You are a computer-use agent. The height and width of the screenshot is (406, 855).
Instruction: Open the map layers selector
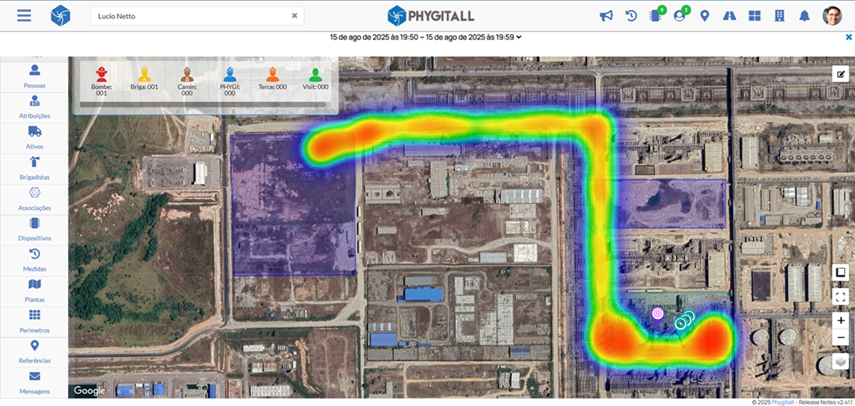[x=841, y=361]
